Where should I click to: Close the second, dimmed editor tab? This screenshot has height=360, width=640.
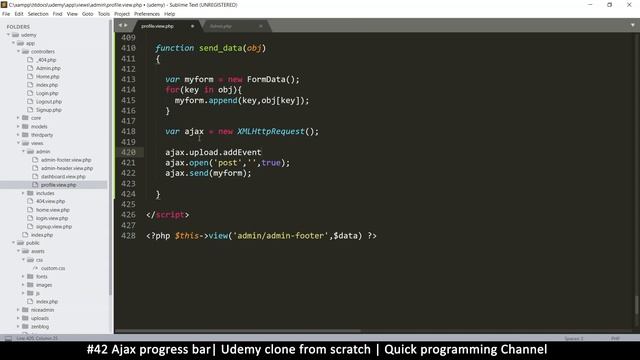tap(261, 27)
